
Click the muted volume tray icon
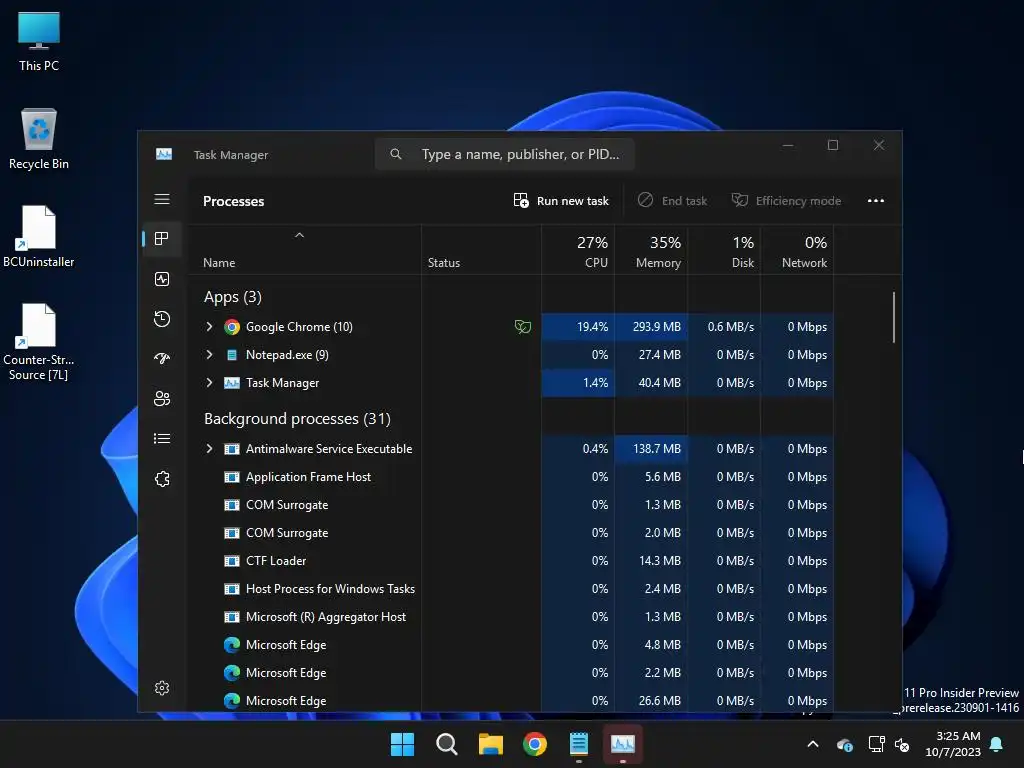pos(902,744)
